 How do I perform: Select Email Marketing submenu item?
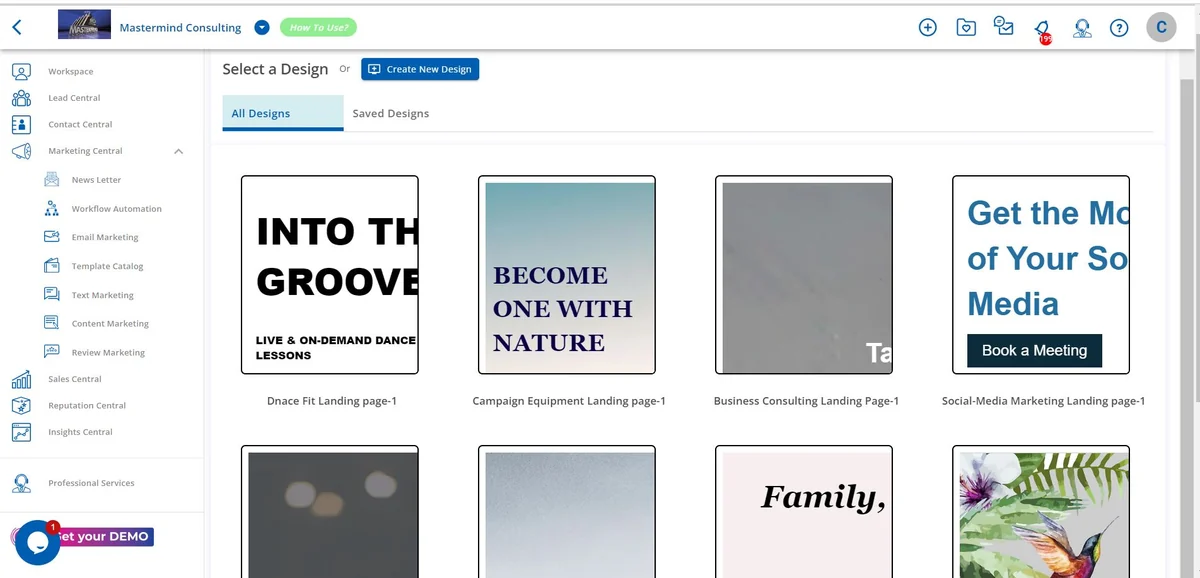105,238
